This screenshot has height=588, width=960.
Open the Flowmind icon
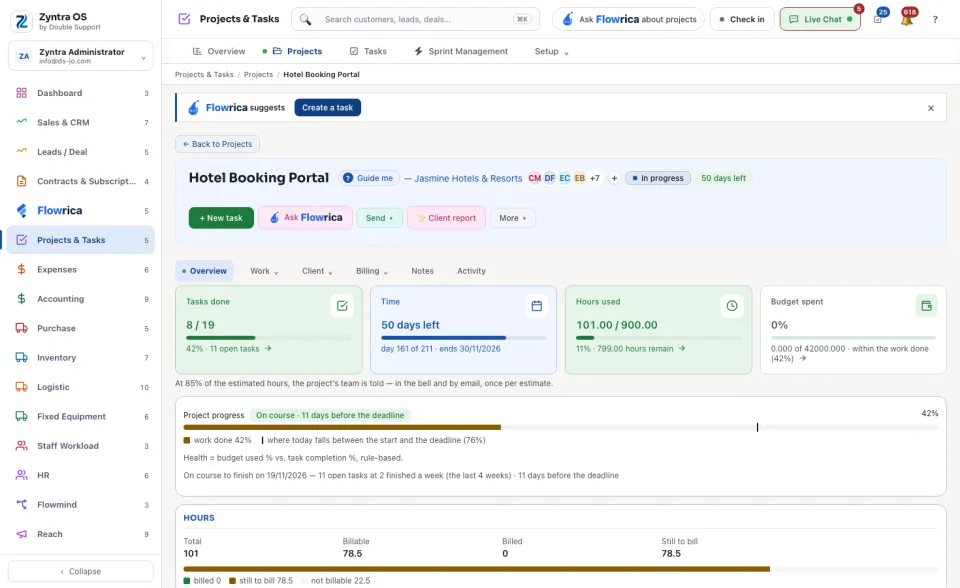(x=21, y=505)
